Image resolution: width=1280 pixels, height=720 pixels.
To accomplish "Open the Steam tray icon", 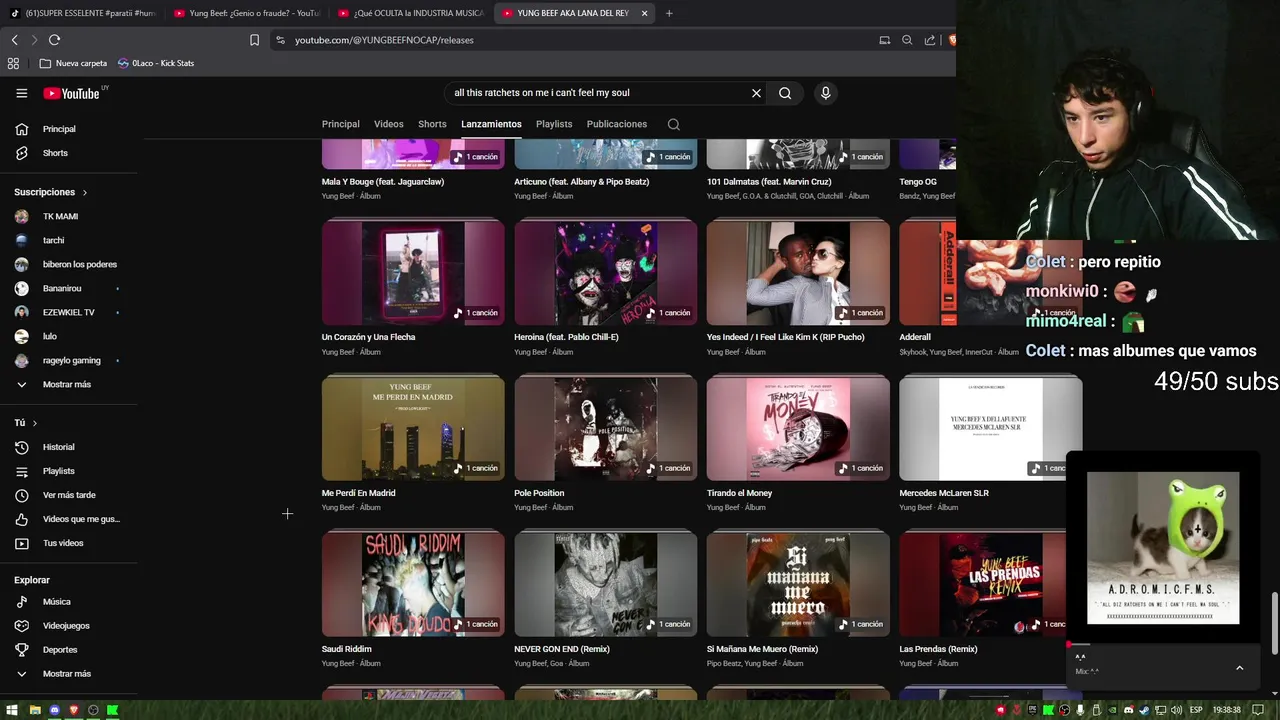I will (1144, 710).
